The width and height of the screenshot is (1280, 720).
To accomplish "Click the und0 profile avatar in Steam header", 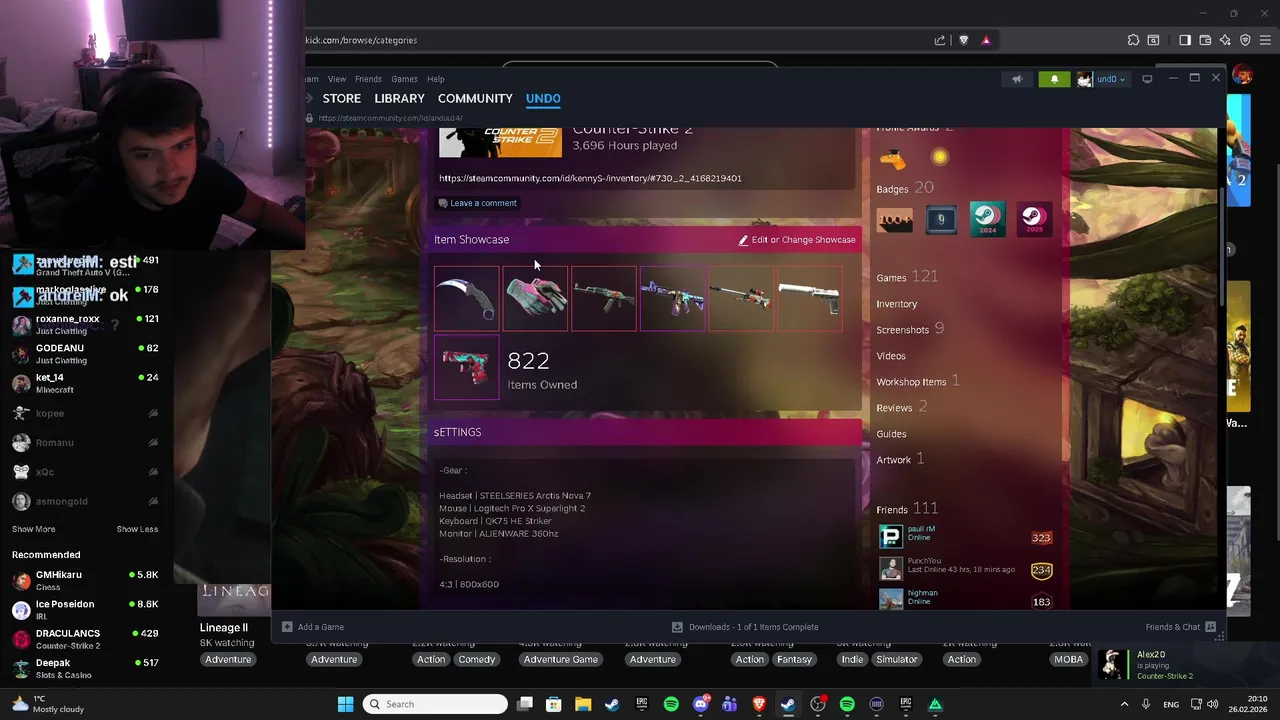I will pyautogui.click(x=1085, y=79).
